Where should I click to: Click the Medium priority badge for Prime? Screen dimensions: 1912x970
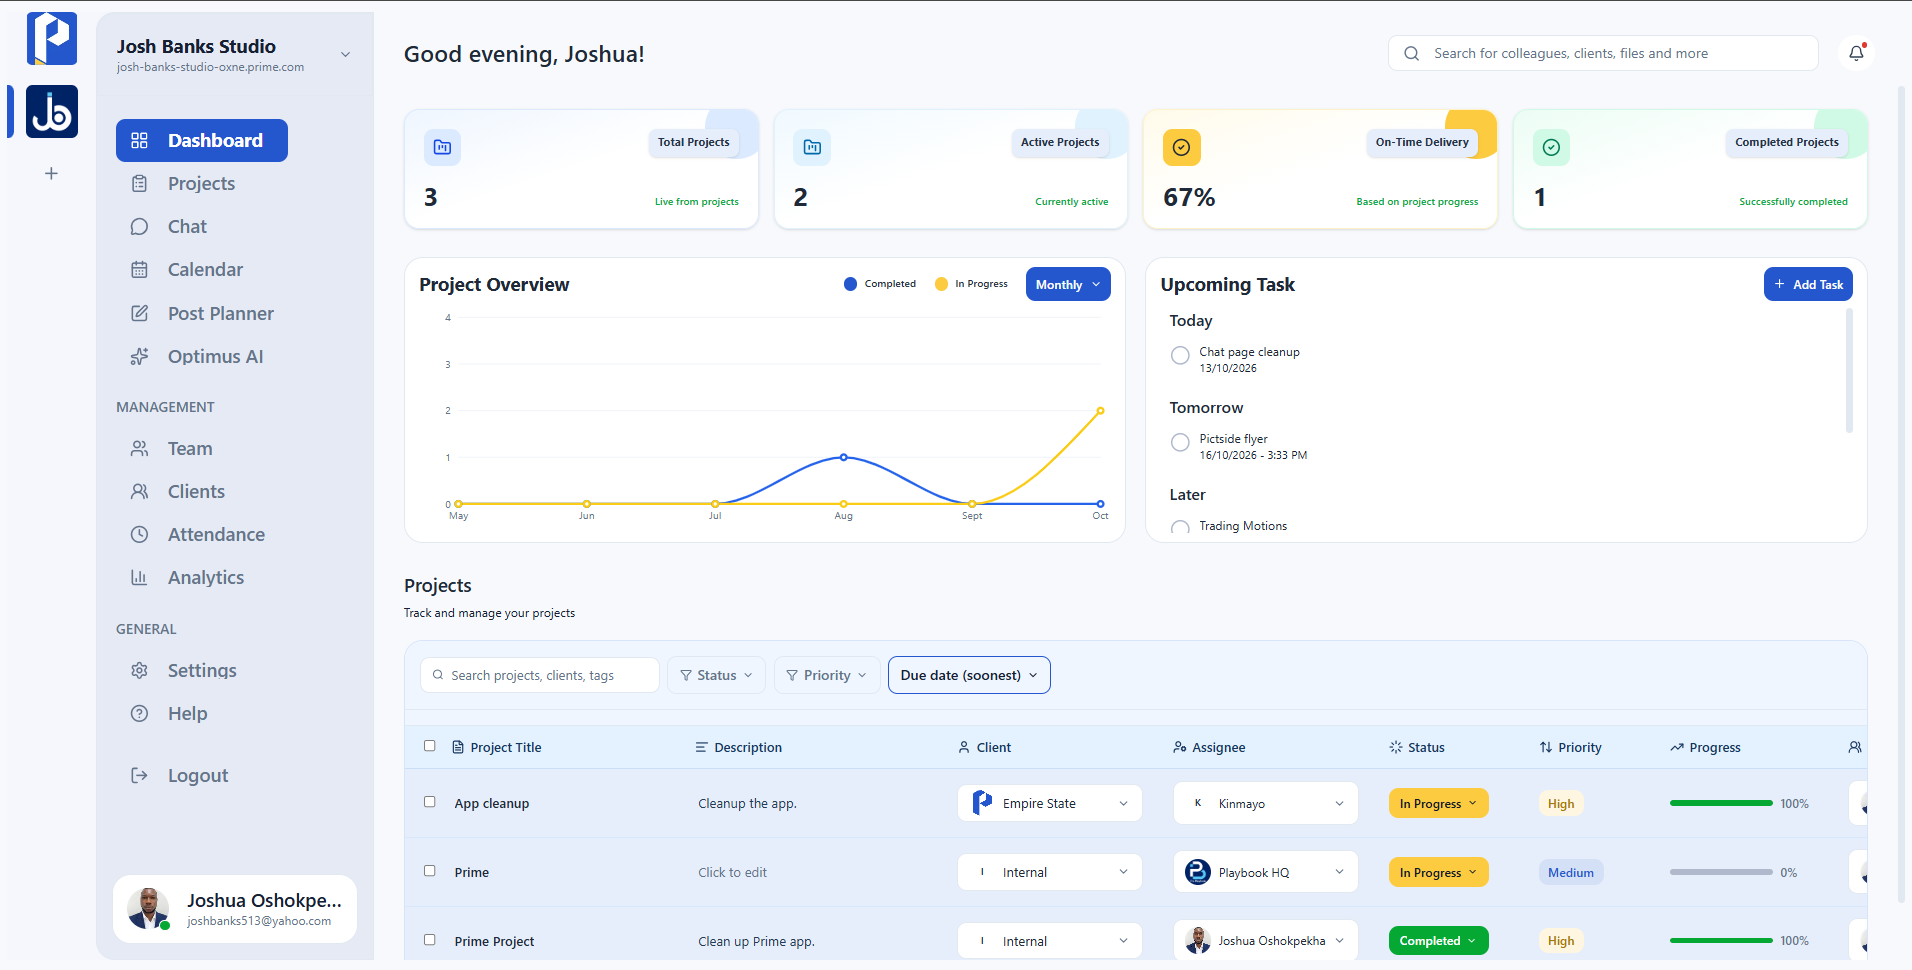click(1570, 873)
